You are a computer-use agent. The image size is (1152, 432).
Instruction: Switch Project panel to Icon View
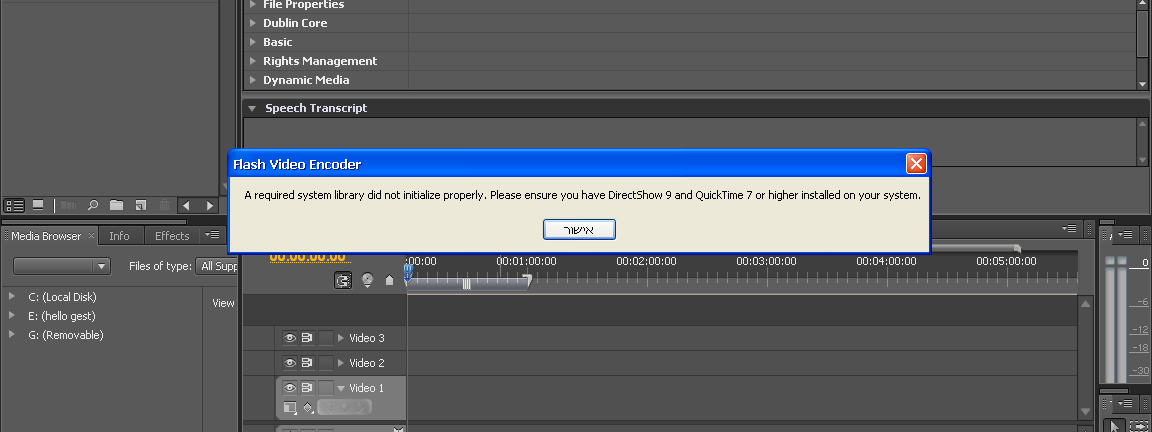[38, 206]
